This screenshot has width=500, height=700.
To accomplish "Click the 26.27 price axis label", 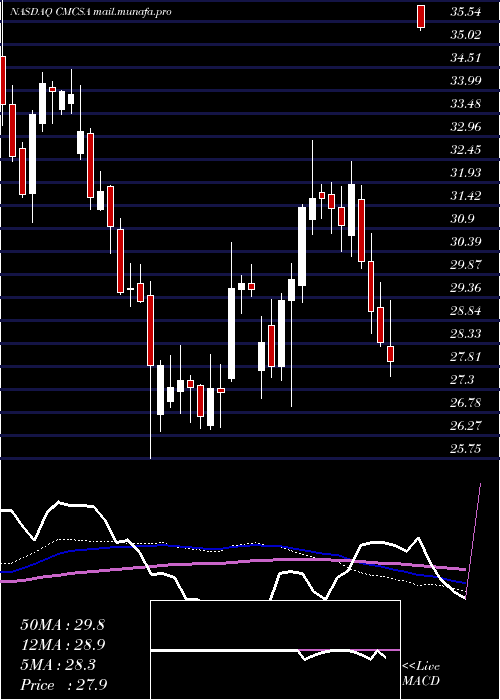I will (x=465, y=425).
